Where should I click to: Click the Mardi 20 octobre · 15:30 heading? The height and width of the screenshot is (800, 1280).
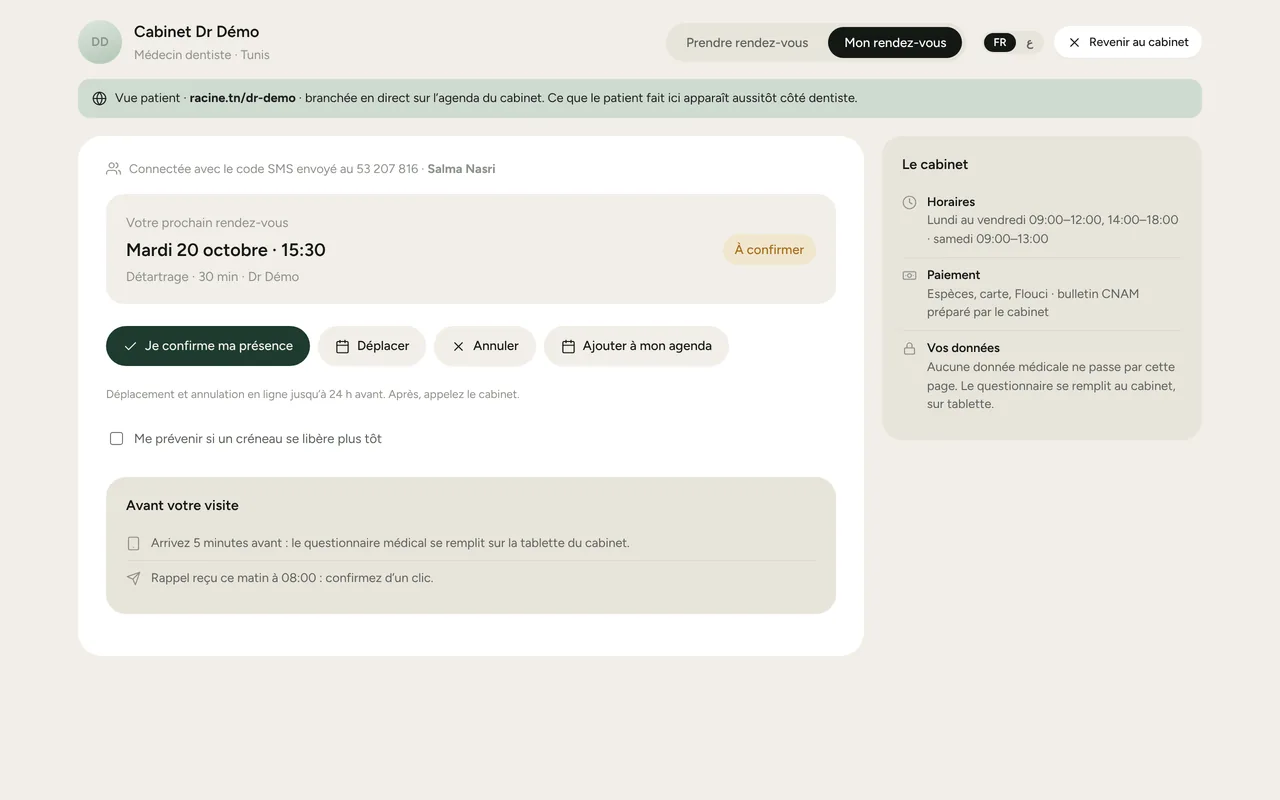226,250
